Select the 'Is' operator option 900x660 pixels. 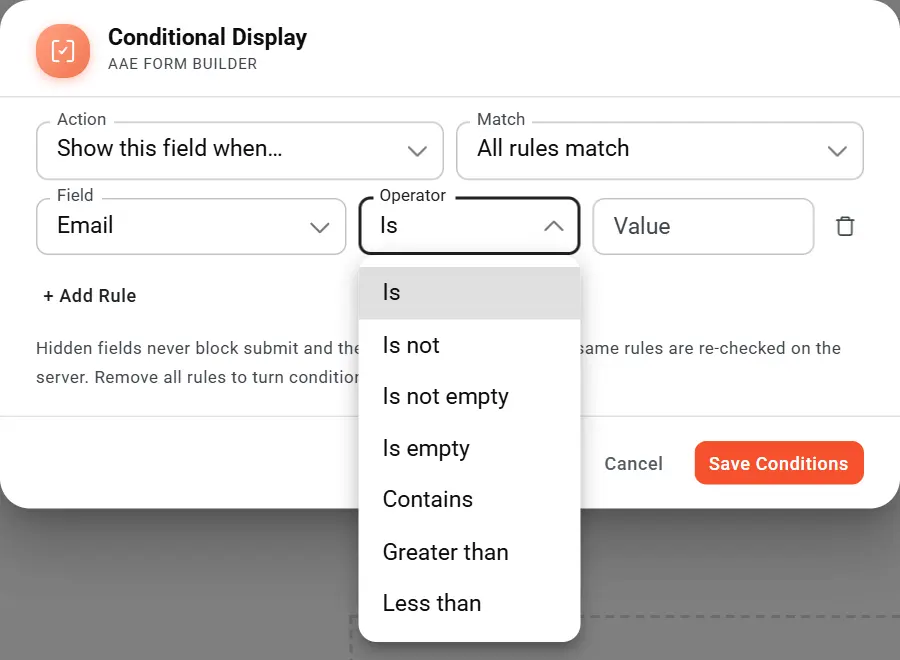point(470,293)
